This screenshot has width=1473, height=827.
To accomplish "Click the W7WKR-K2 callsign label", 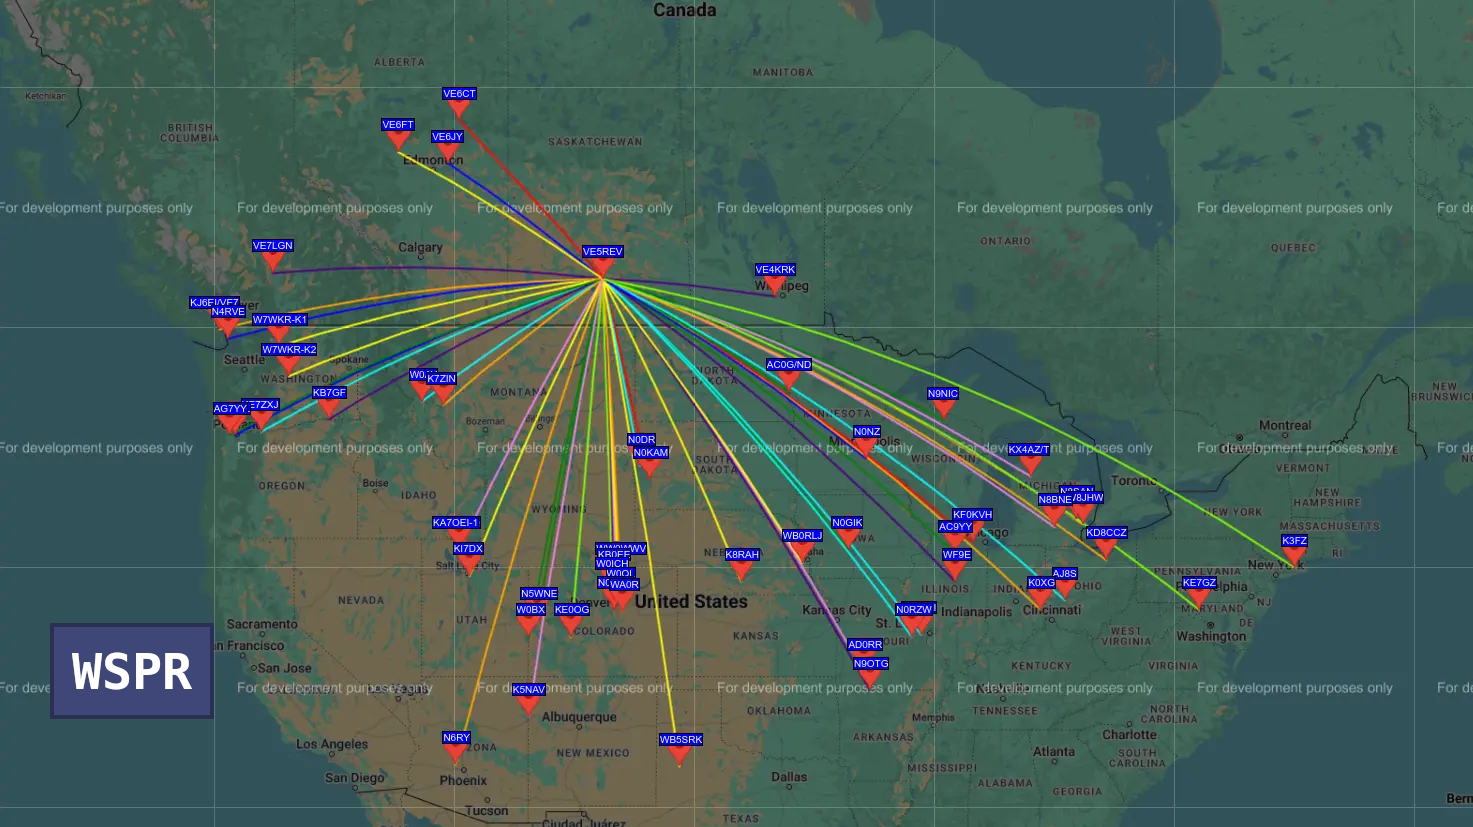I will coord(289,350).
